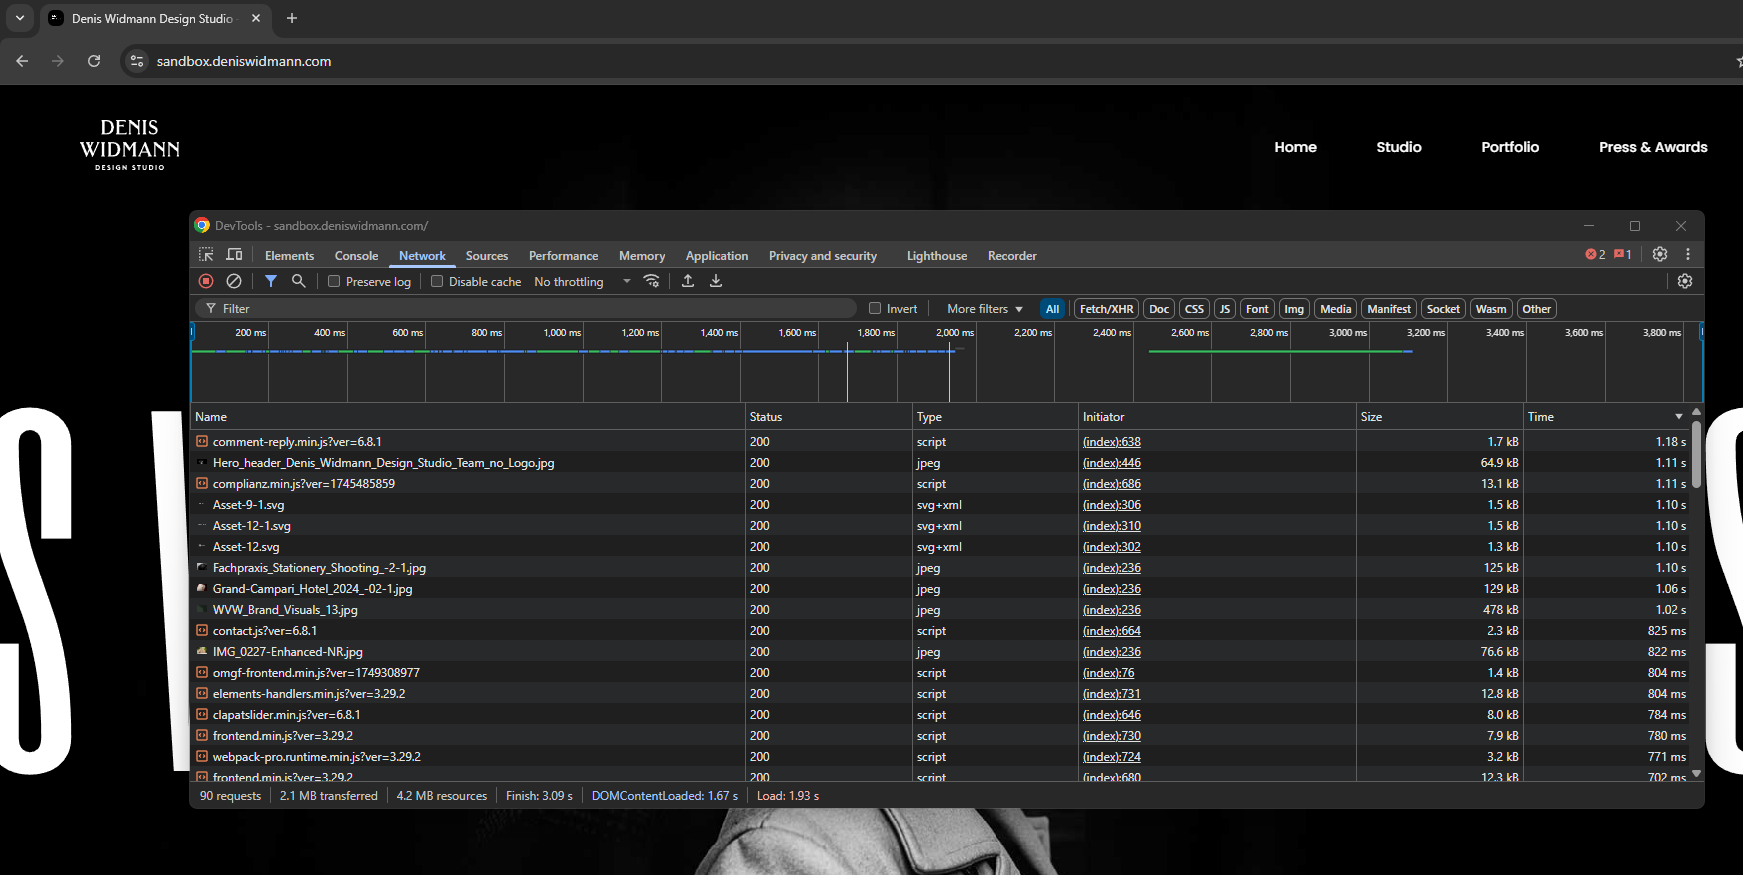Viewport: 1743px width, 875px height.
Task: Stop recording network log
Action: tap(206, 281)
